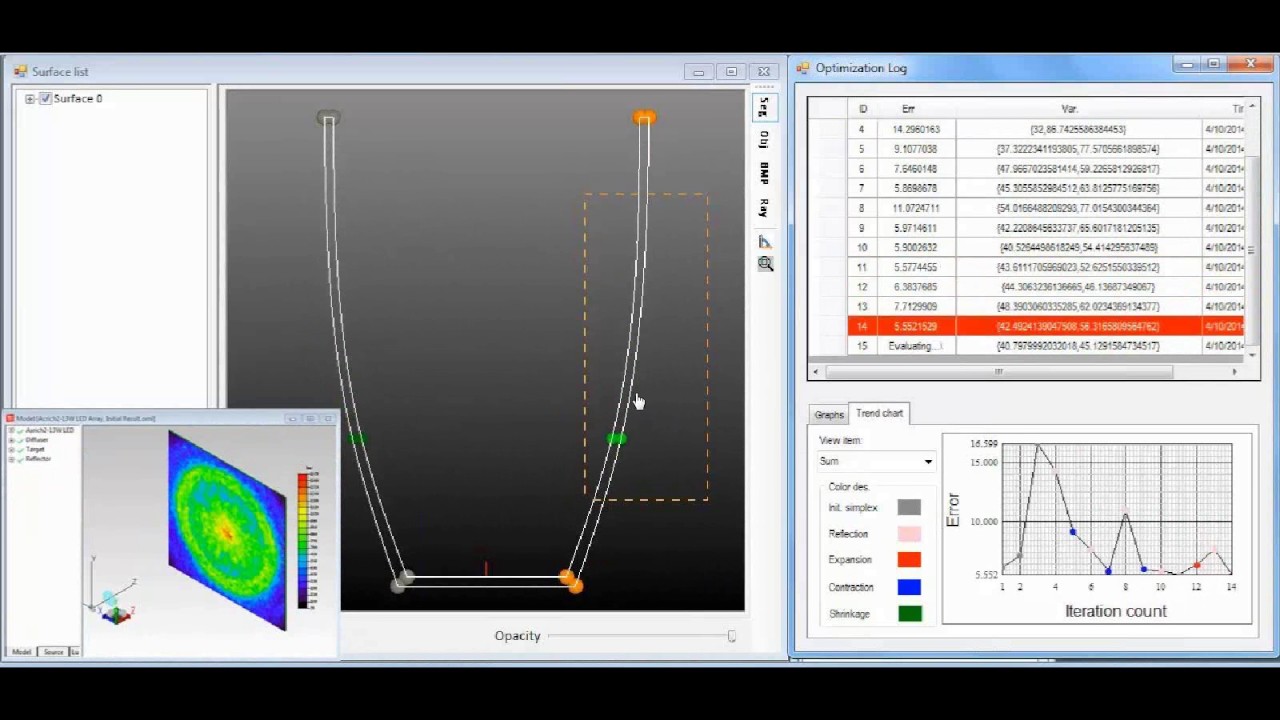Maximize the Surface list window
Viewport: 1280px width, 720px height.
[731, 72]
